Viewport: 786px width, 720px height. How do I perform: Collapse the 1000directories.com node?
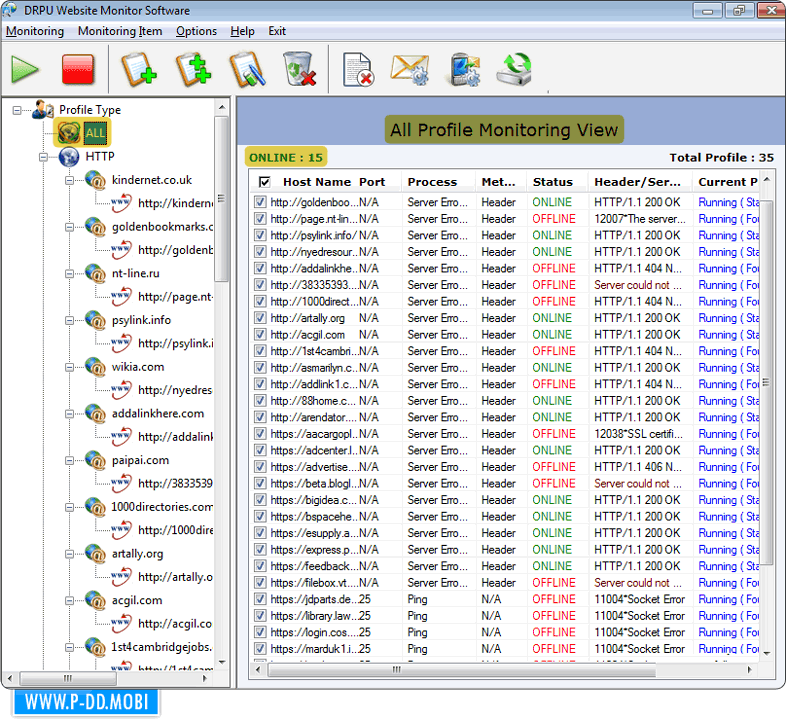(70, 507)
